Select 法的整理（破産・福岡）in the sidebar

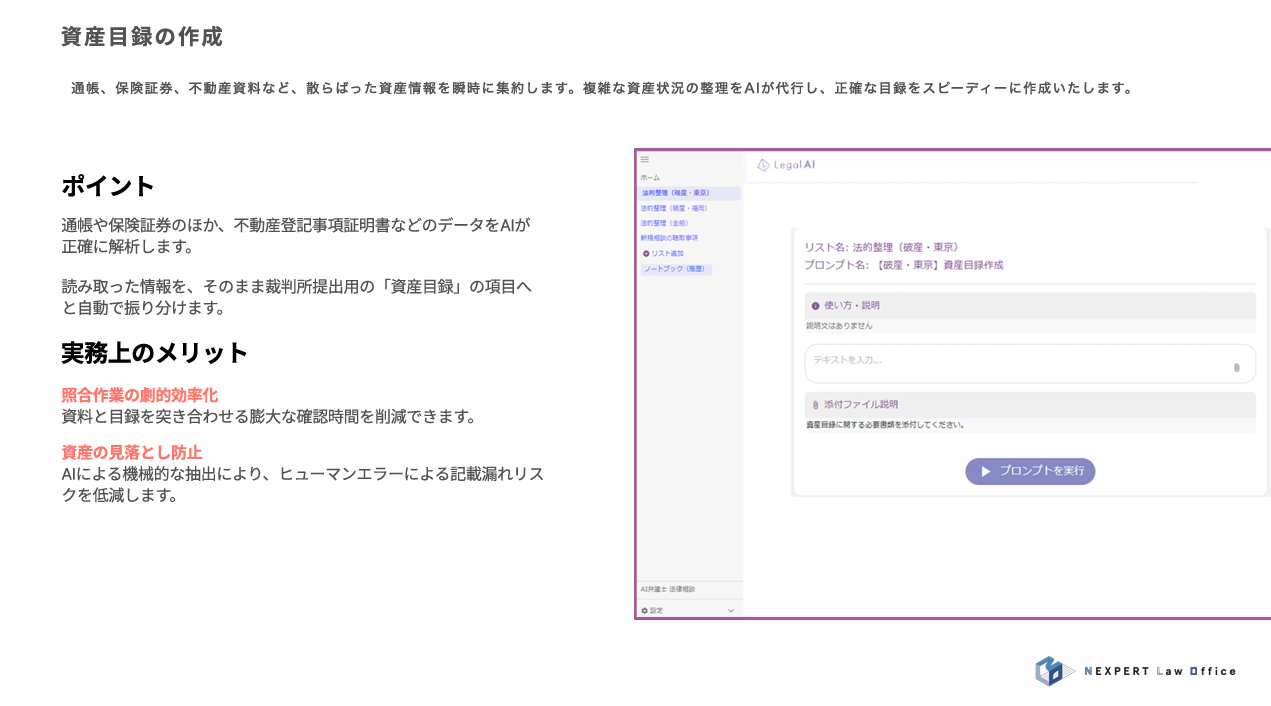pyautogui.click(x=675, y=207)
